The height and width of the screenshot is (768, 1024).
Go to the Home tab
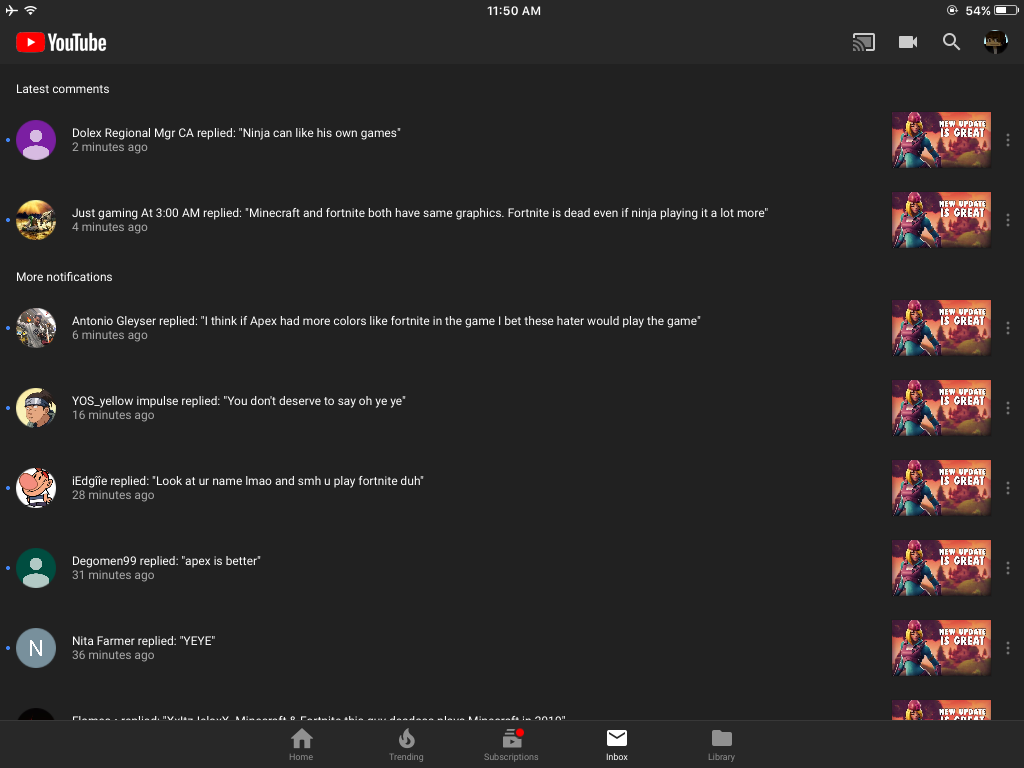click(x=301, y=744)
